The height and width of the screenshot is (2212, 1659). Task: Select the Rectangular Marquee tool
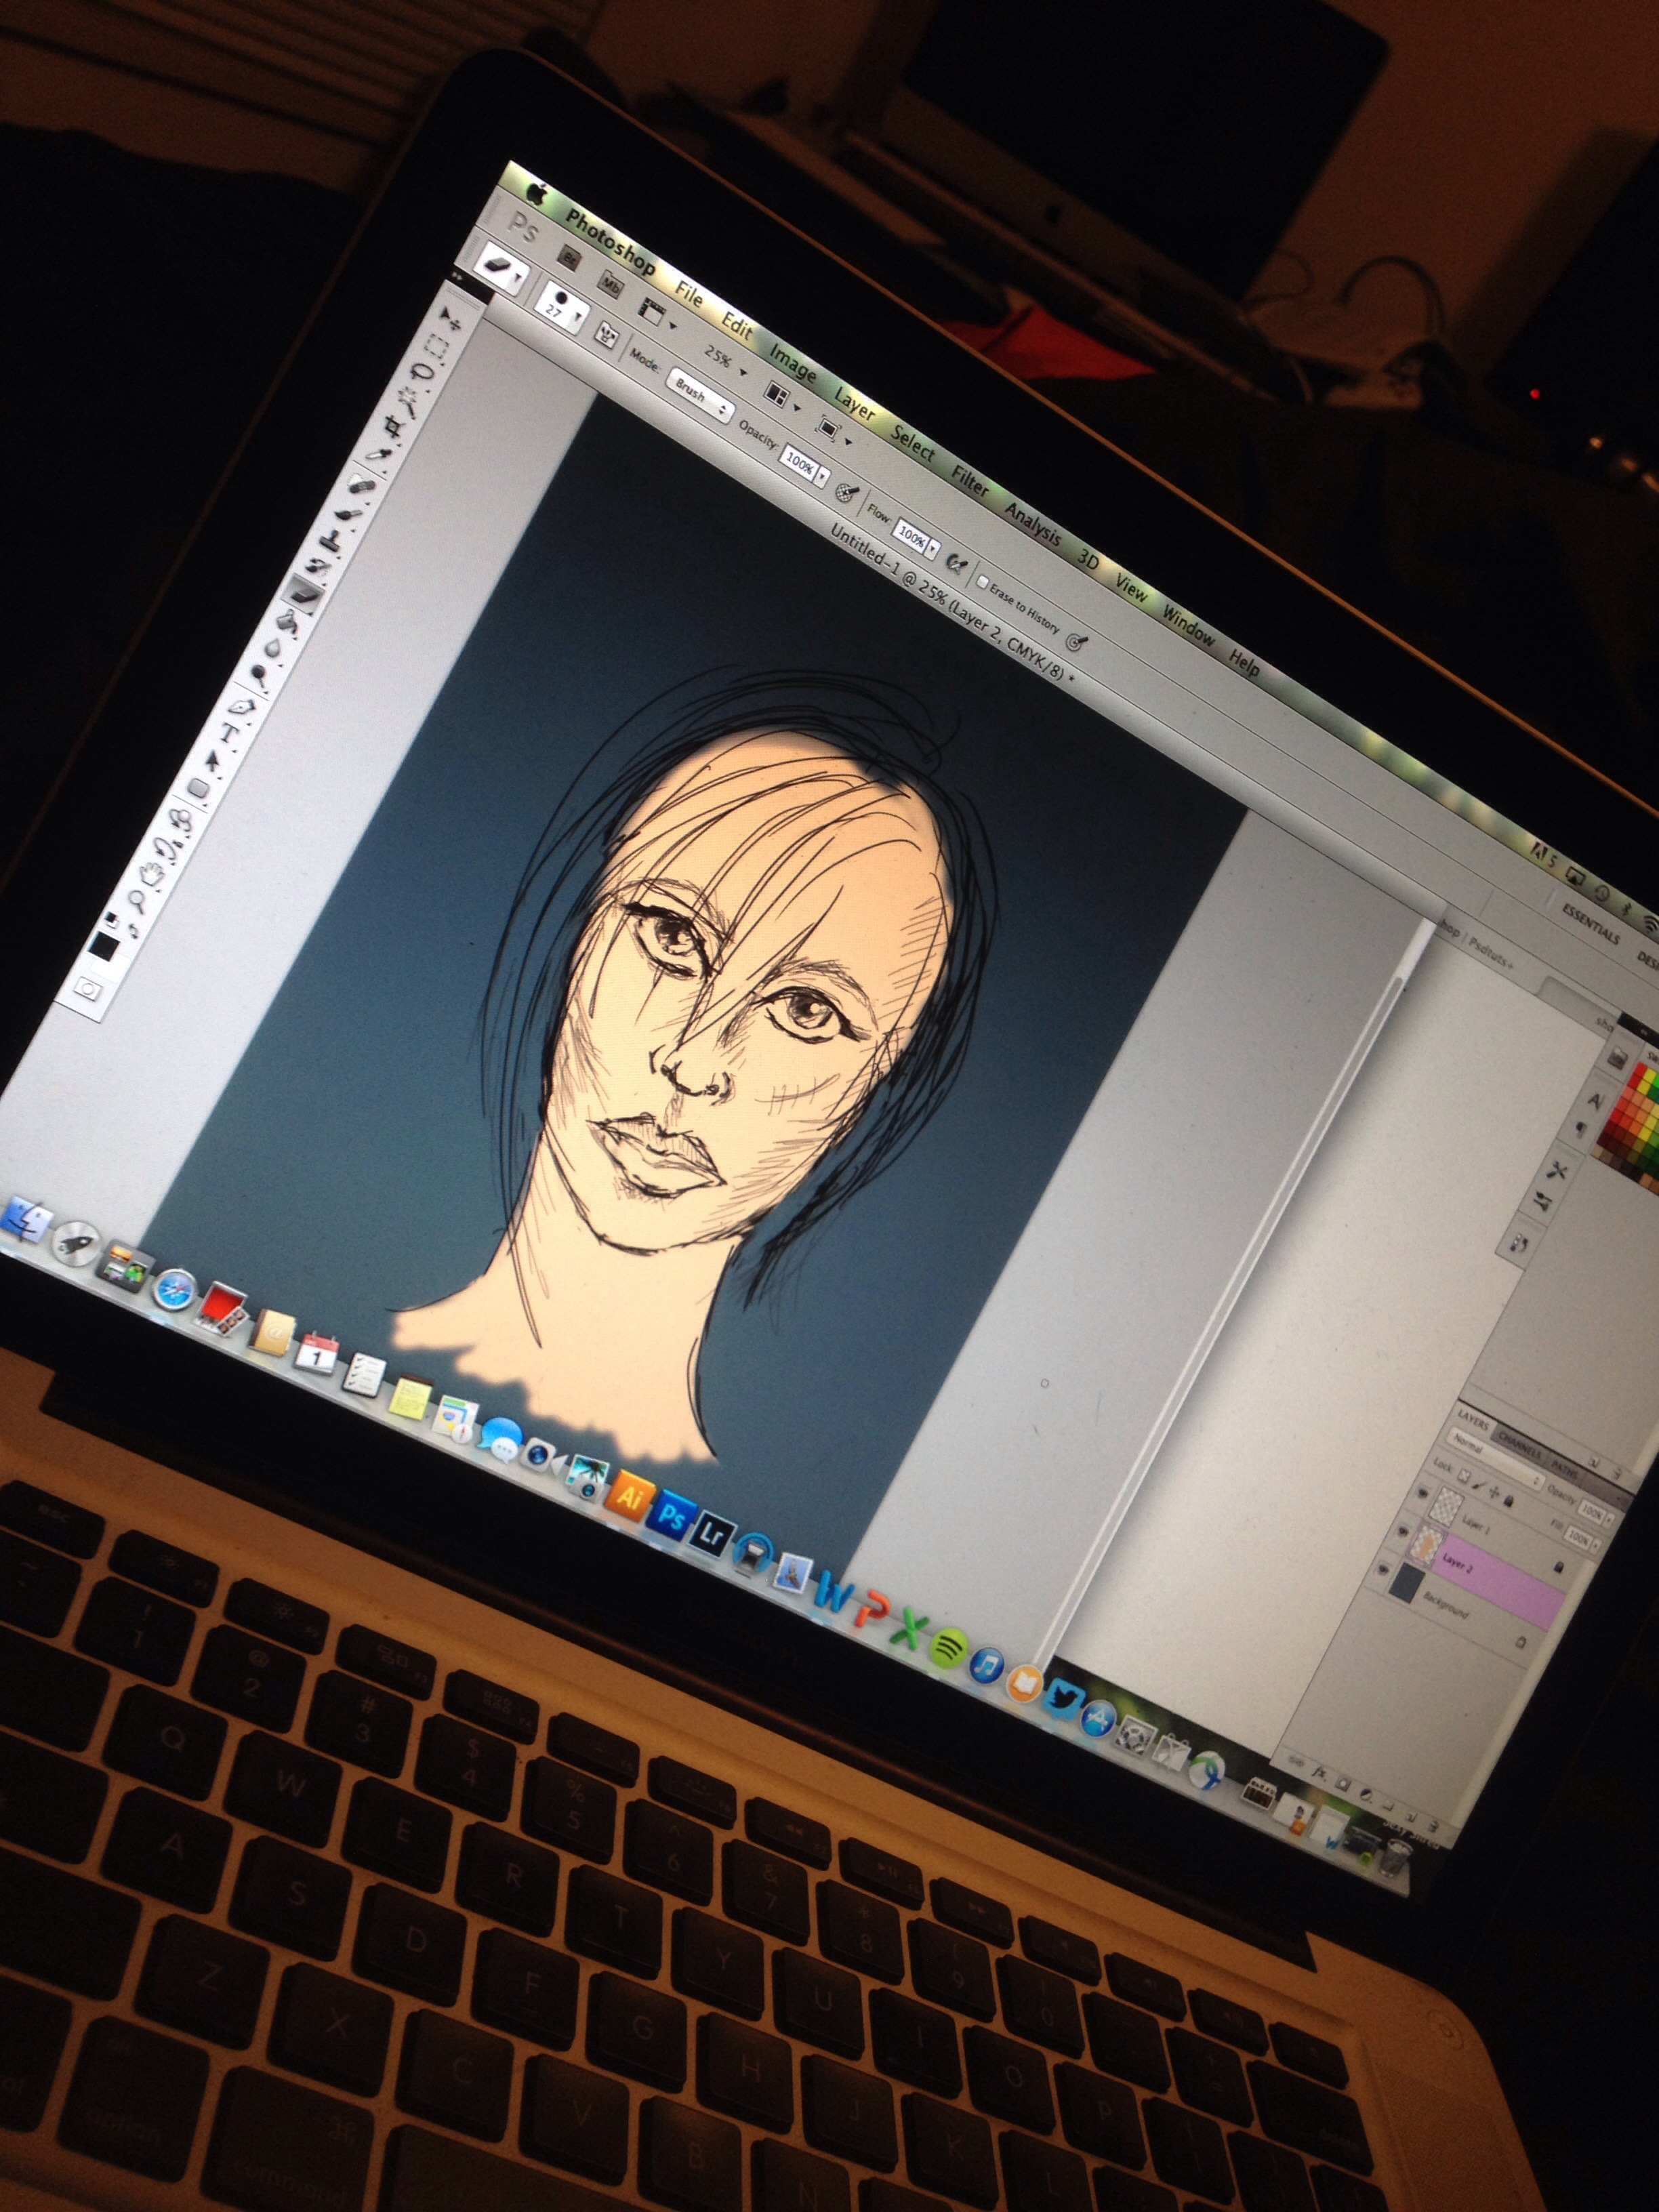pyautogui.click(x=437, y=348)
